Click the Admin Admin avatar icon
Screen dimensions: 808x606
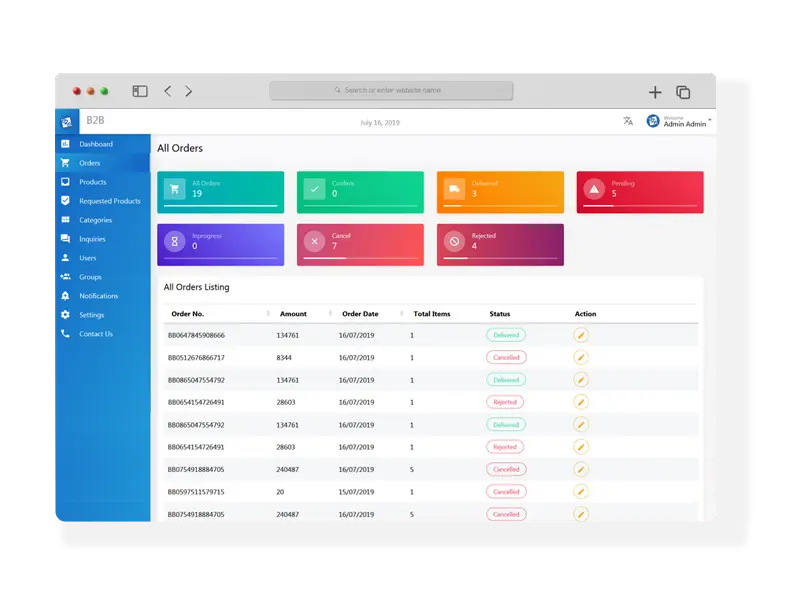pyautogui.click(x=653, y=121)
